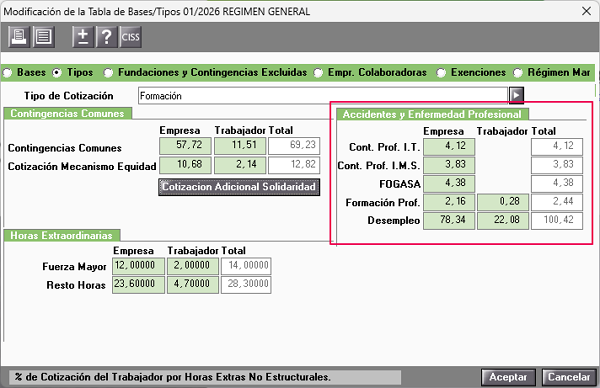Click the Horas Extraordinarias section header
Screen dimensions: 600x388
pyautogui.click(x=62, y=235)
